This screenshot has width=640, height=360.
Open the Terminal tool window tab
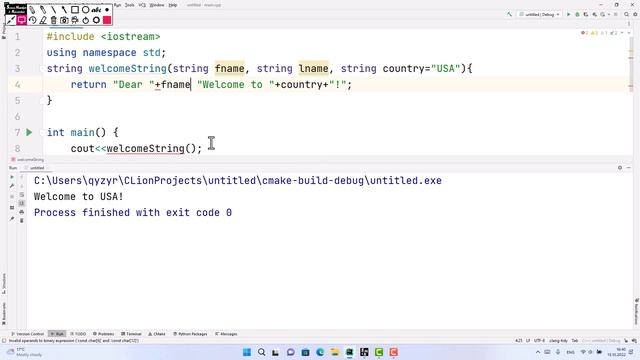click(131, 334)
